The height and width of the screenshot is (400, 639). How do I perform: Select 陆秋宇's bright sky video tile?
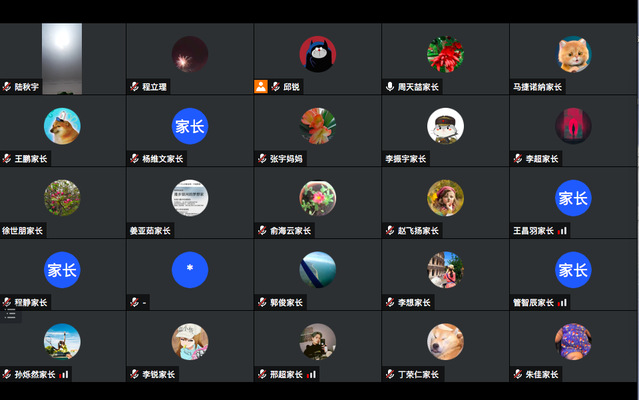tap(62, 58)
